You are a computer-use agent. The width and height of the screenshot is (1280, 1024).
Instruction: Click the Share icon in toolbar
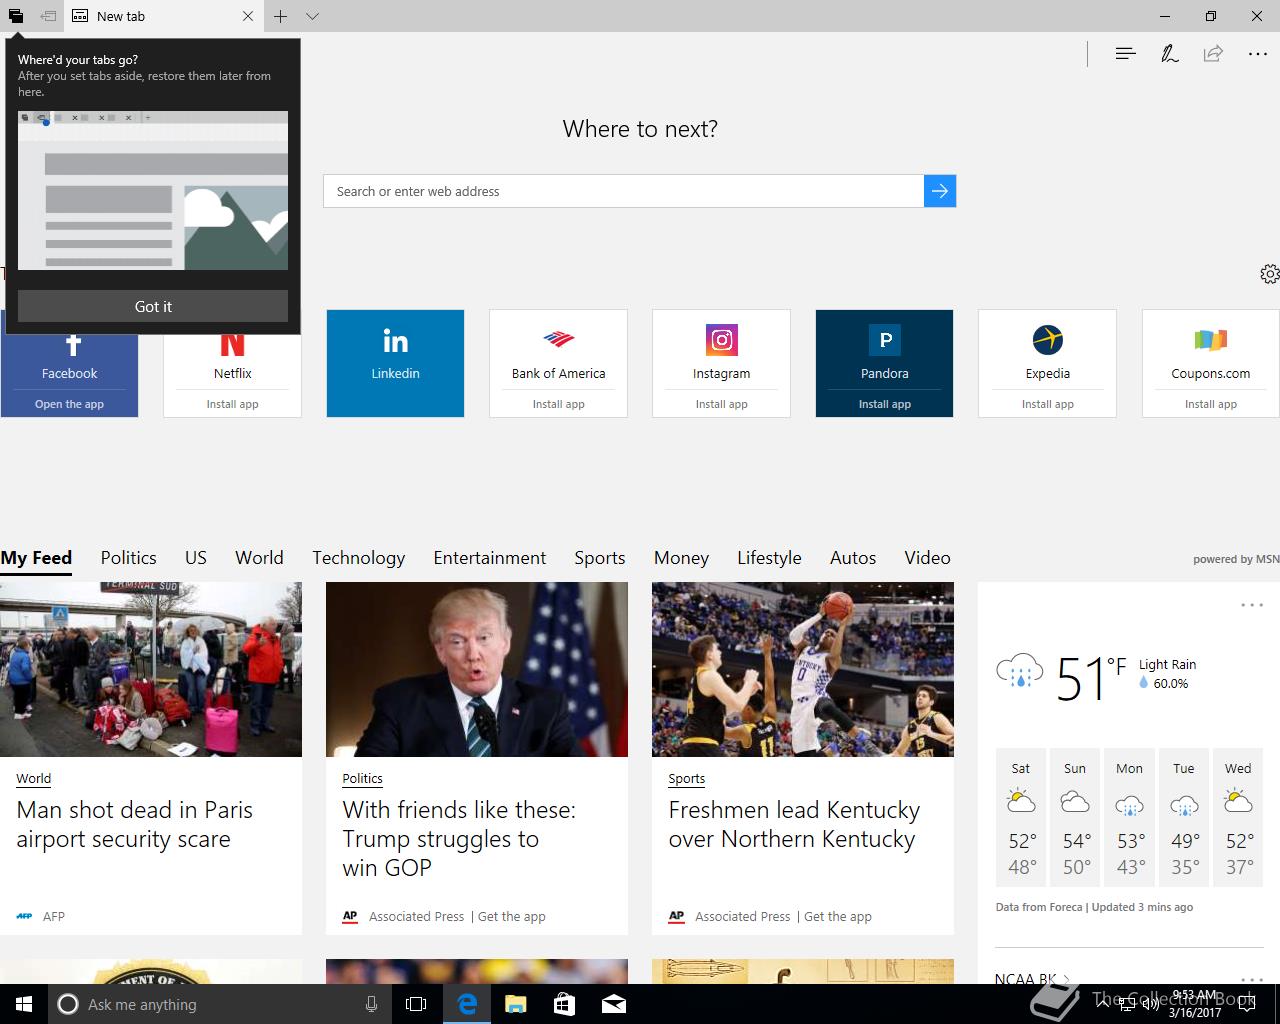pyautogui.click(x=1213, y=54)
